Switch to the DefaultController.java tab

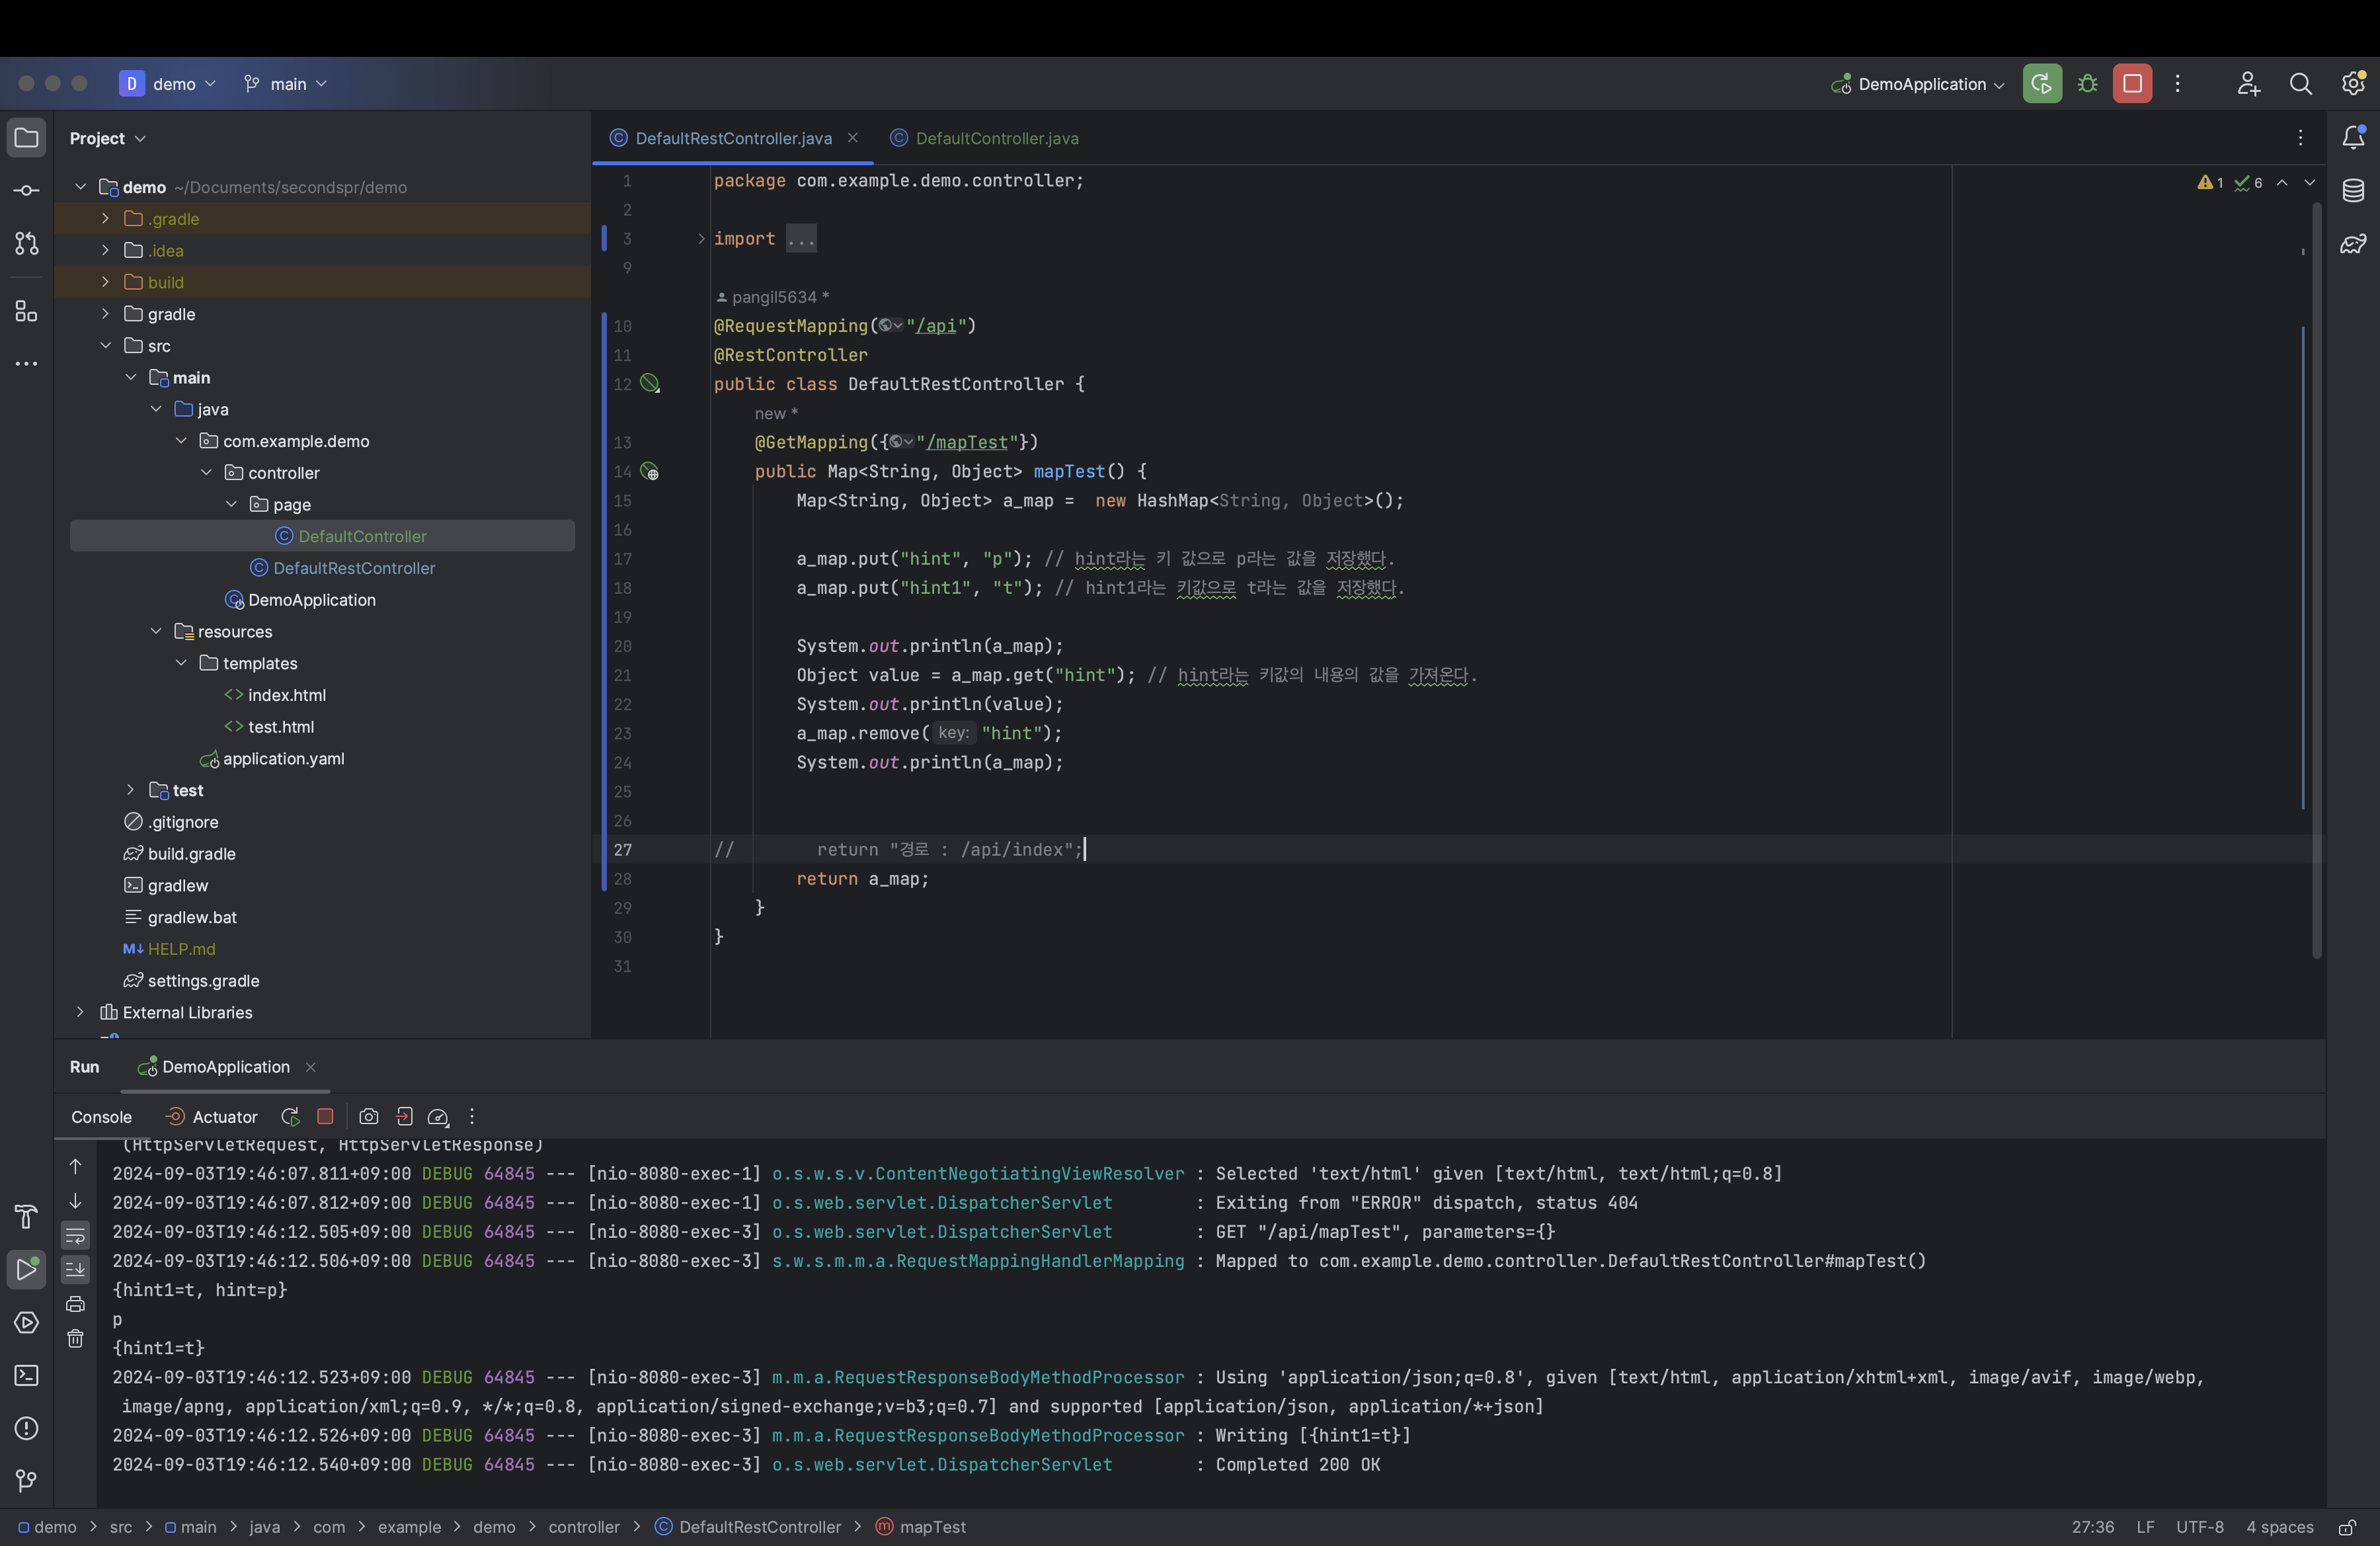tap(996, 138)
